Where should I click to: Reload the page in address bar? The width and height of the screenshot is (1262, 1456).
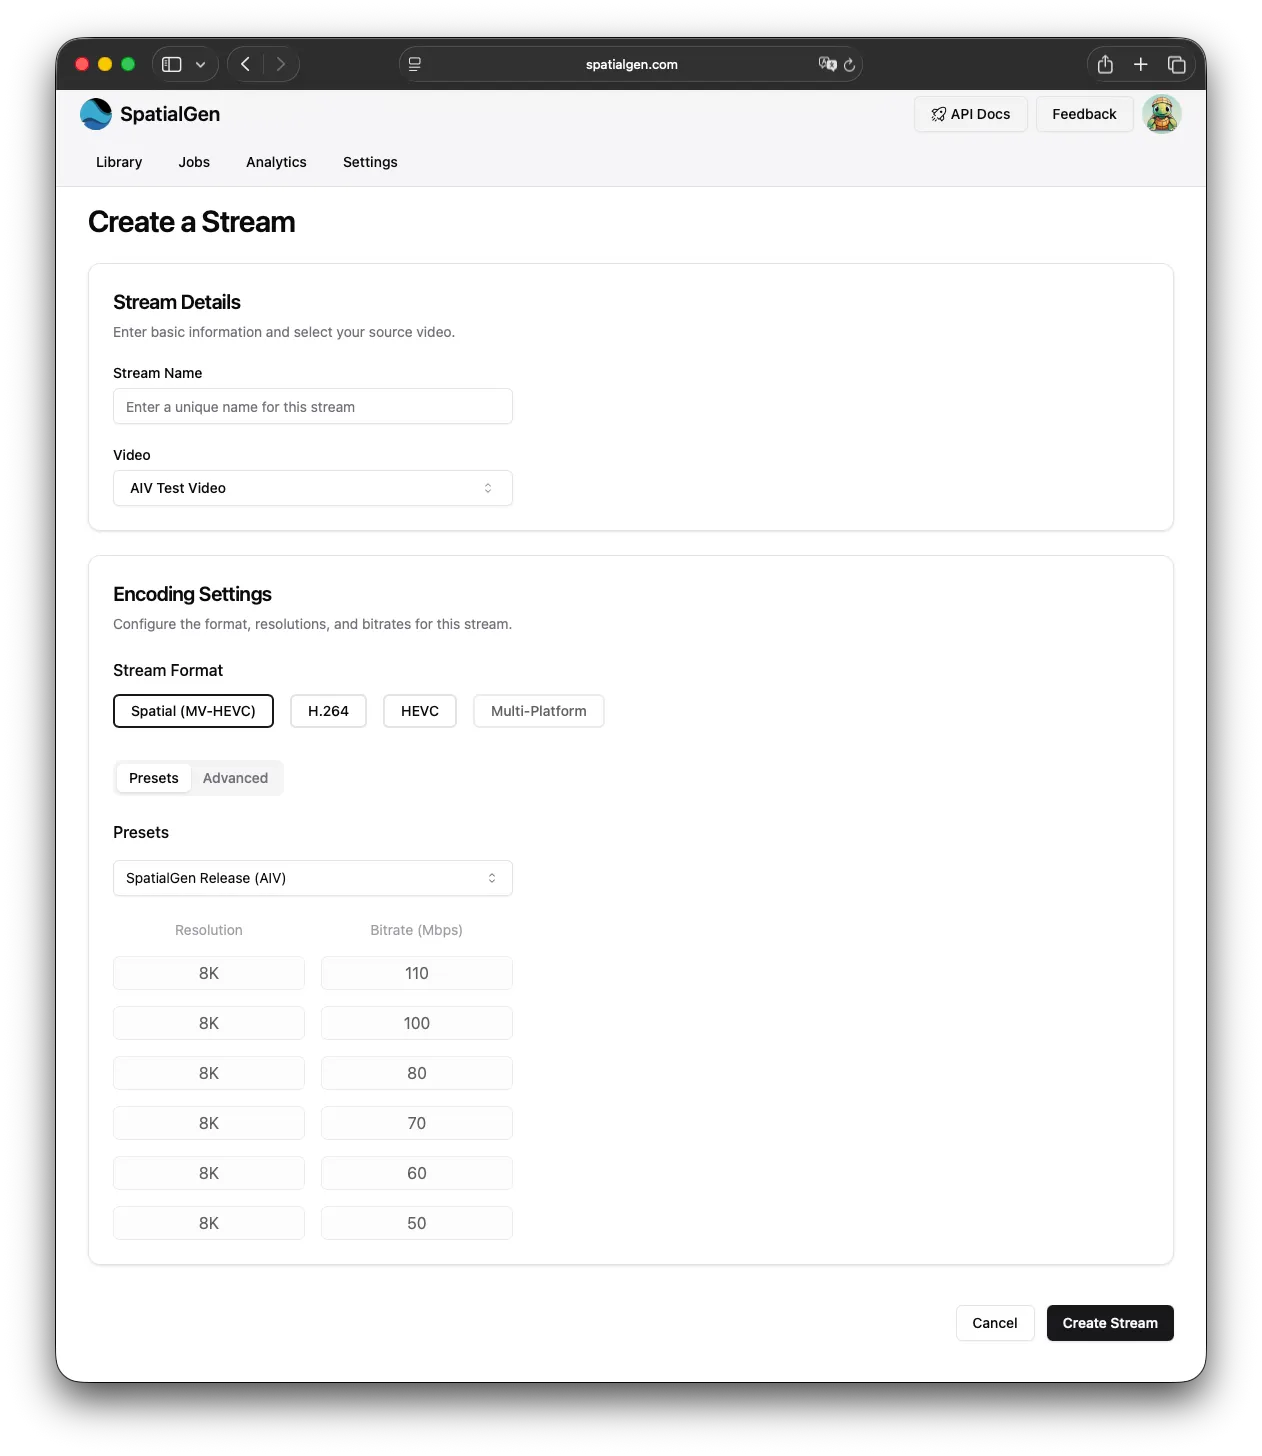coord(849,65)
